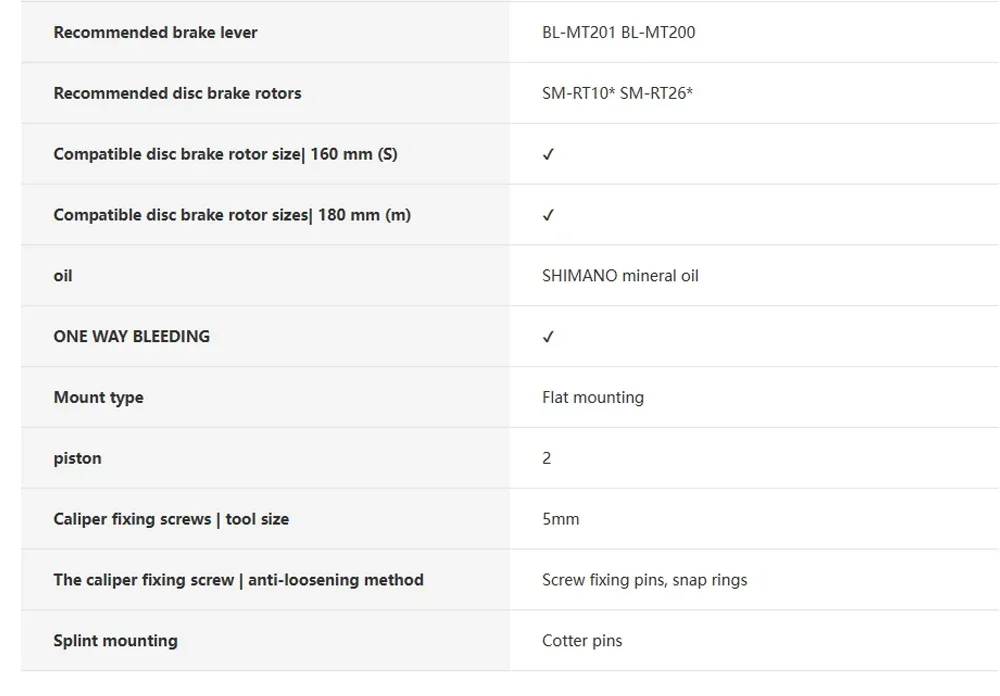
Task: Select the Compatible rotor size 160 mm label
Action: click(225, 154)
